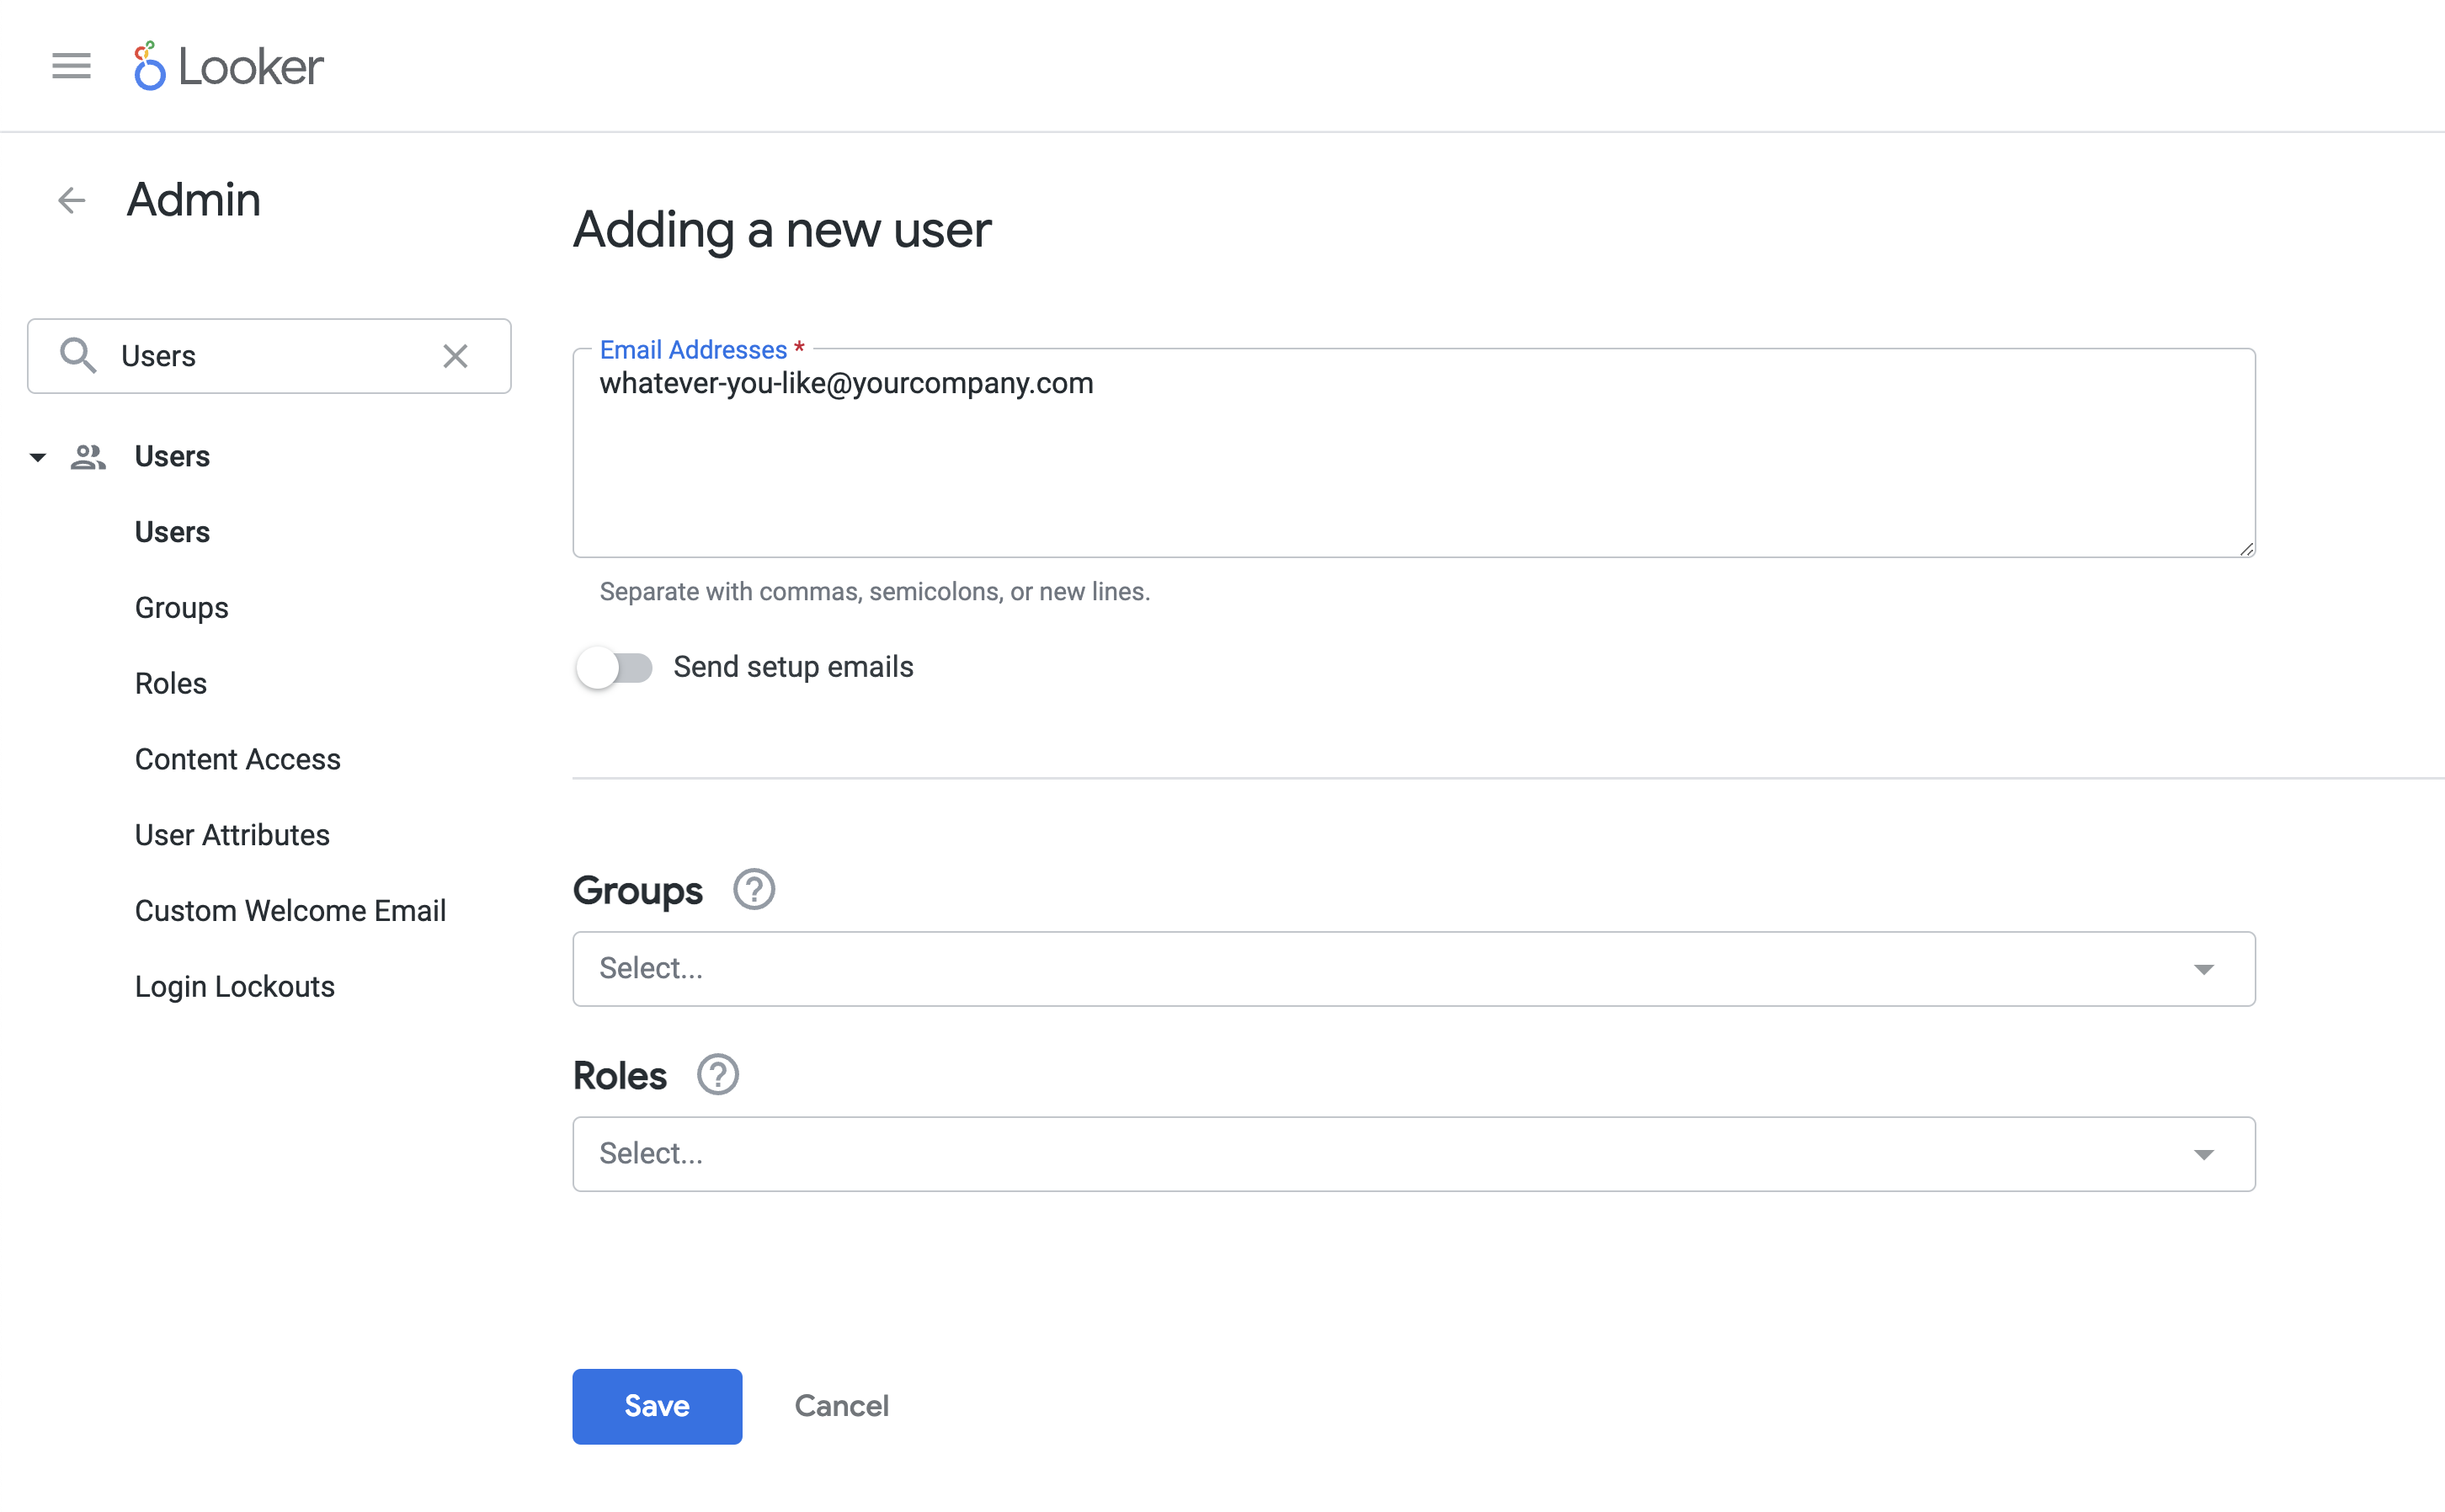The width and height of the screenshot is (2445, 1512).
Task: Click the clear search X icon
Action: click(x=455, y=354)
